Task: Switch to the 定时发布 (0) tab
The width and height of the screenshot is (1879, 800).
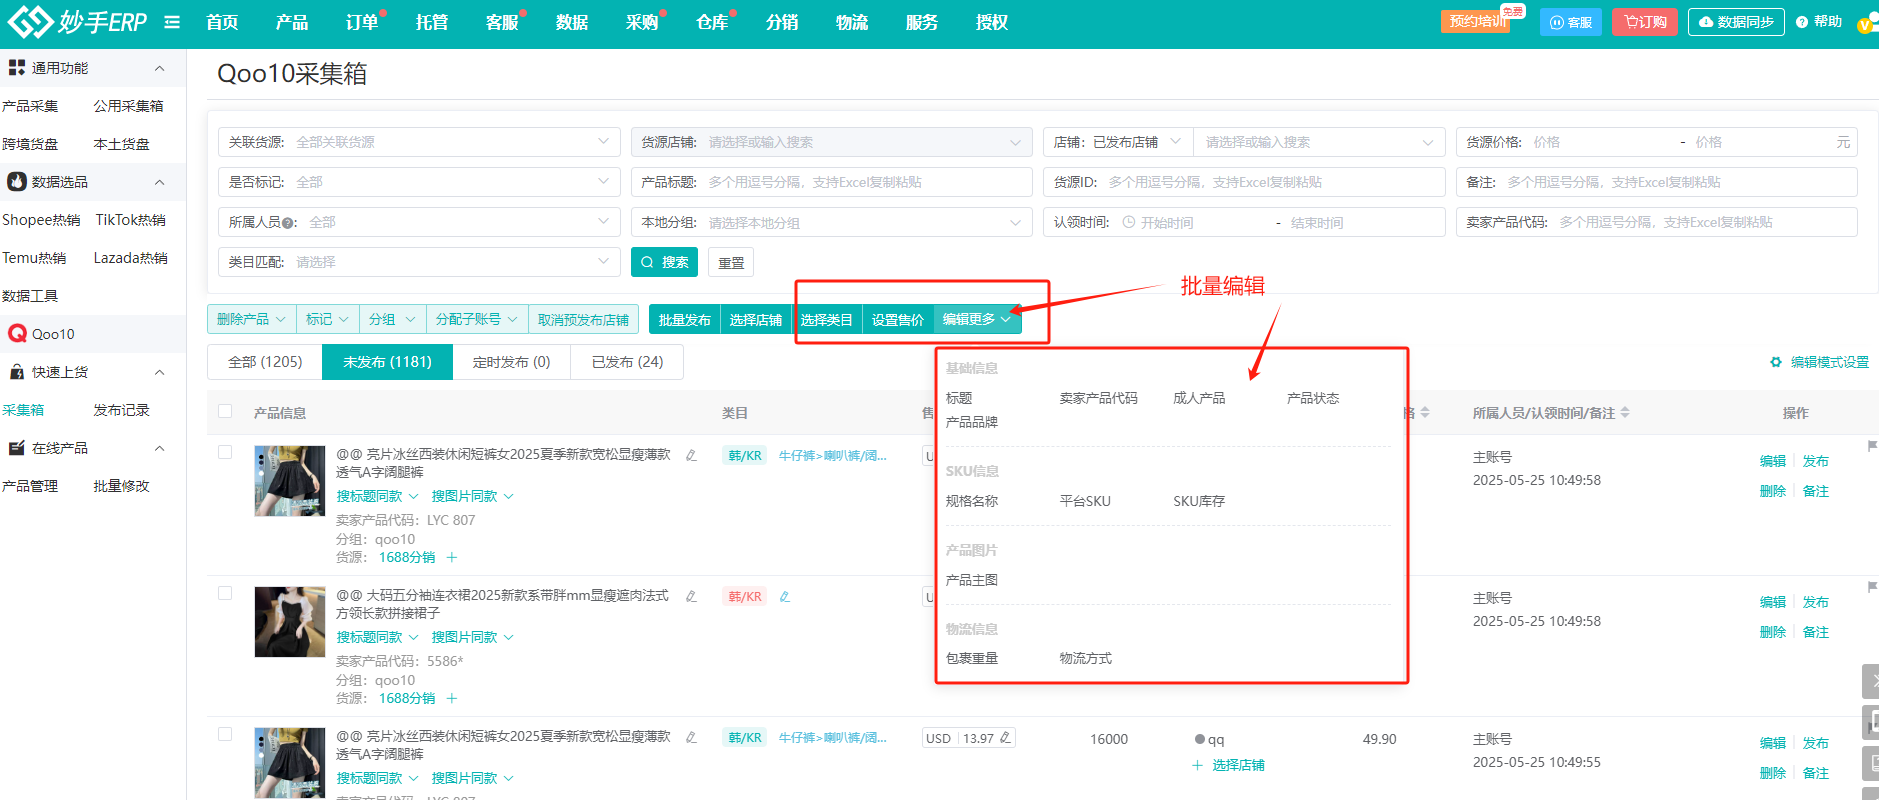Action: coord(511,362)
